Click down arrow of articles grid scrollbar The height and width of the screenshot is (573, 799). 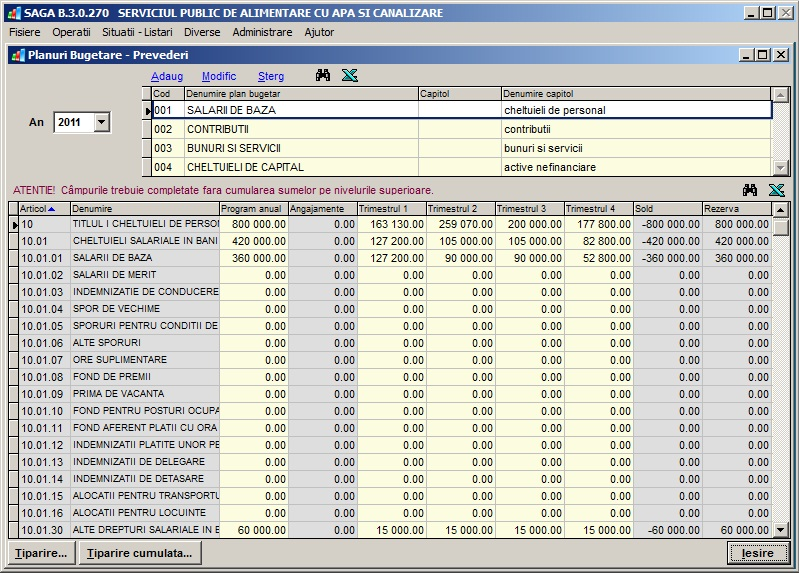point(781,530)
